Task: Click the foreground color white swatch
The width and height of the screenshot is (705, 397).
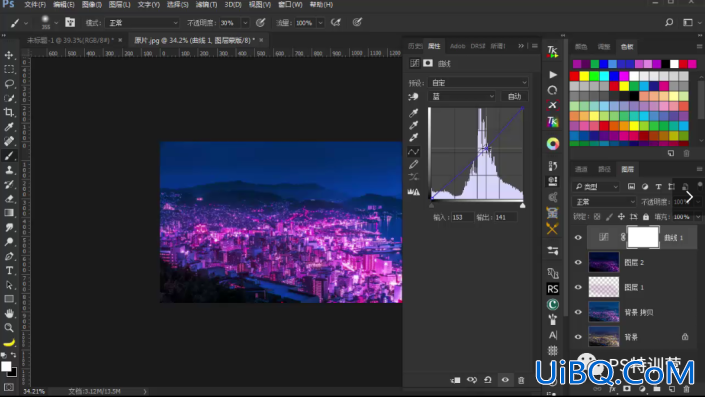Action: tap(6, 366)
